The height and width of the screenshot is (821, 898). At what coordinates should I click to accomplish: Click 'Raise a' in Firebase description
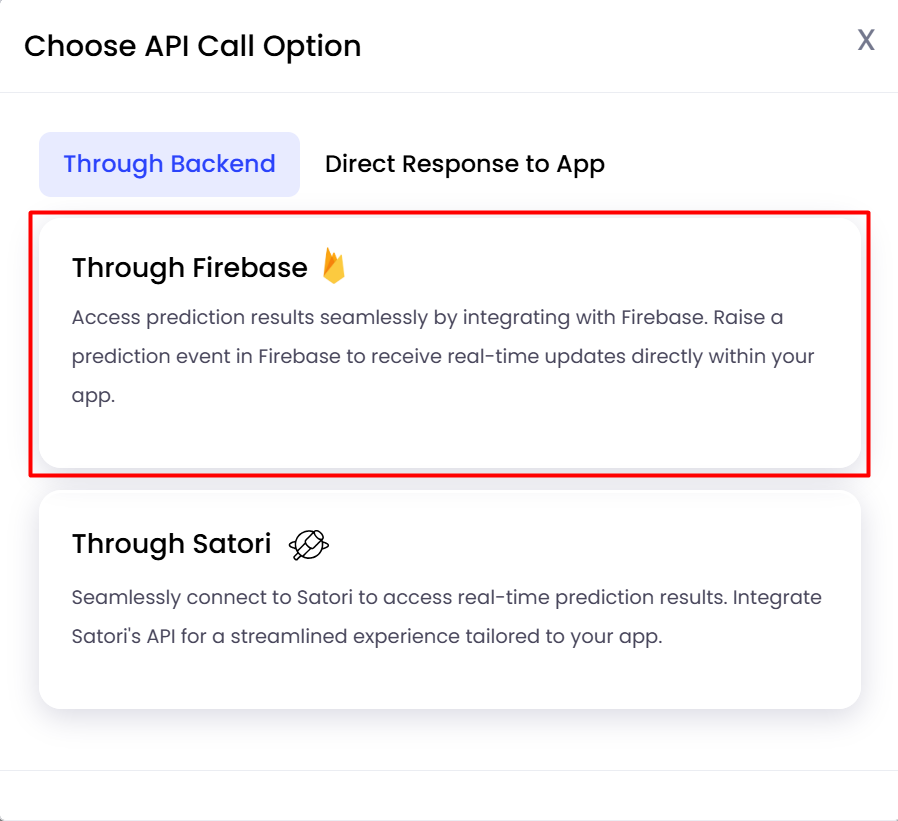click(748, 317)
